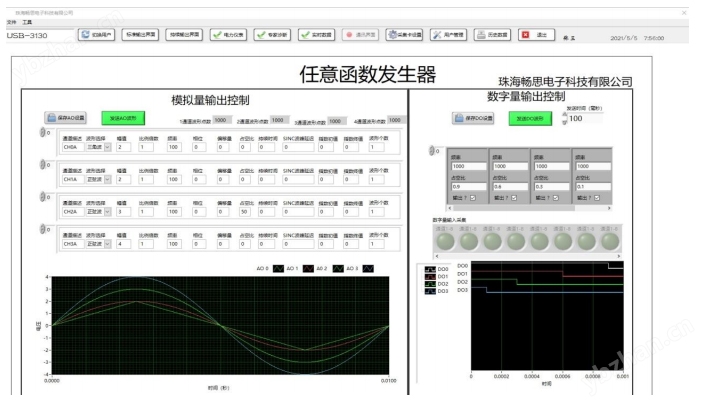Open the 工具 tools menu
This screenshot has height=407, width=705.
tap(27, 21)
